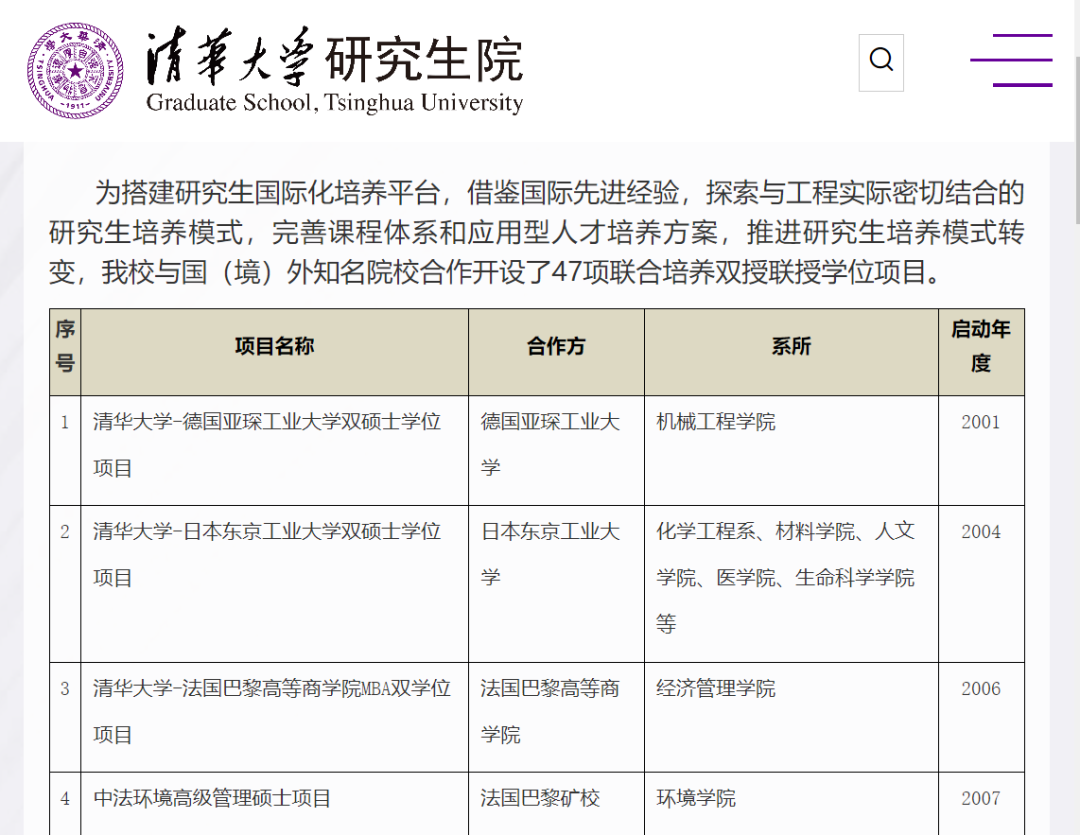Select the 项目名称 column header

(275, 352)
